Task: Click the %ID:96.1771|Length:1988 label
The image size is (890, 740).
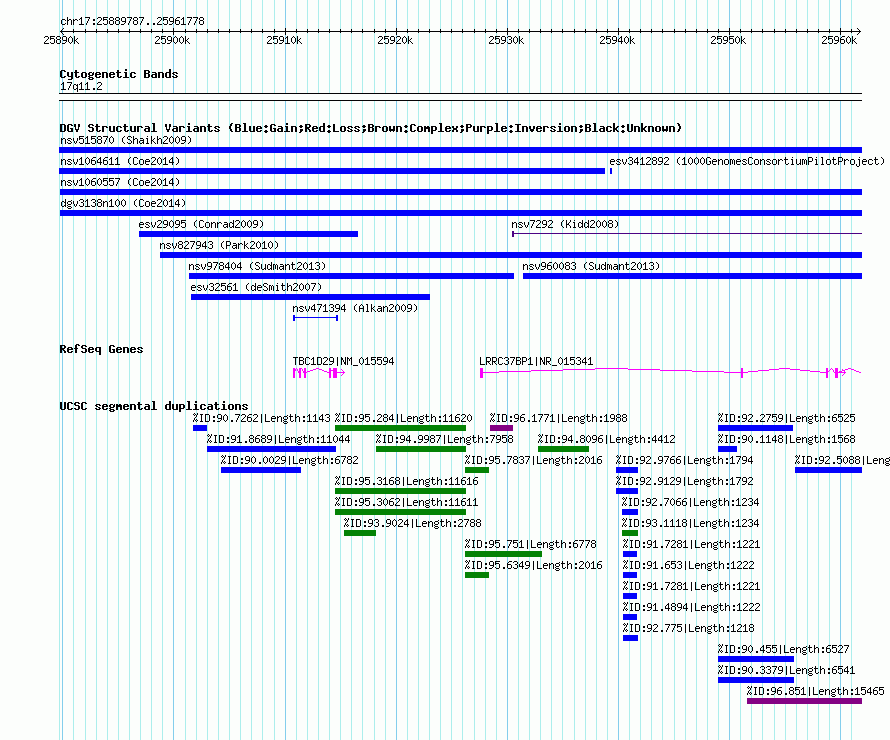Action: tap(559, 418)
